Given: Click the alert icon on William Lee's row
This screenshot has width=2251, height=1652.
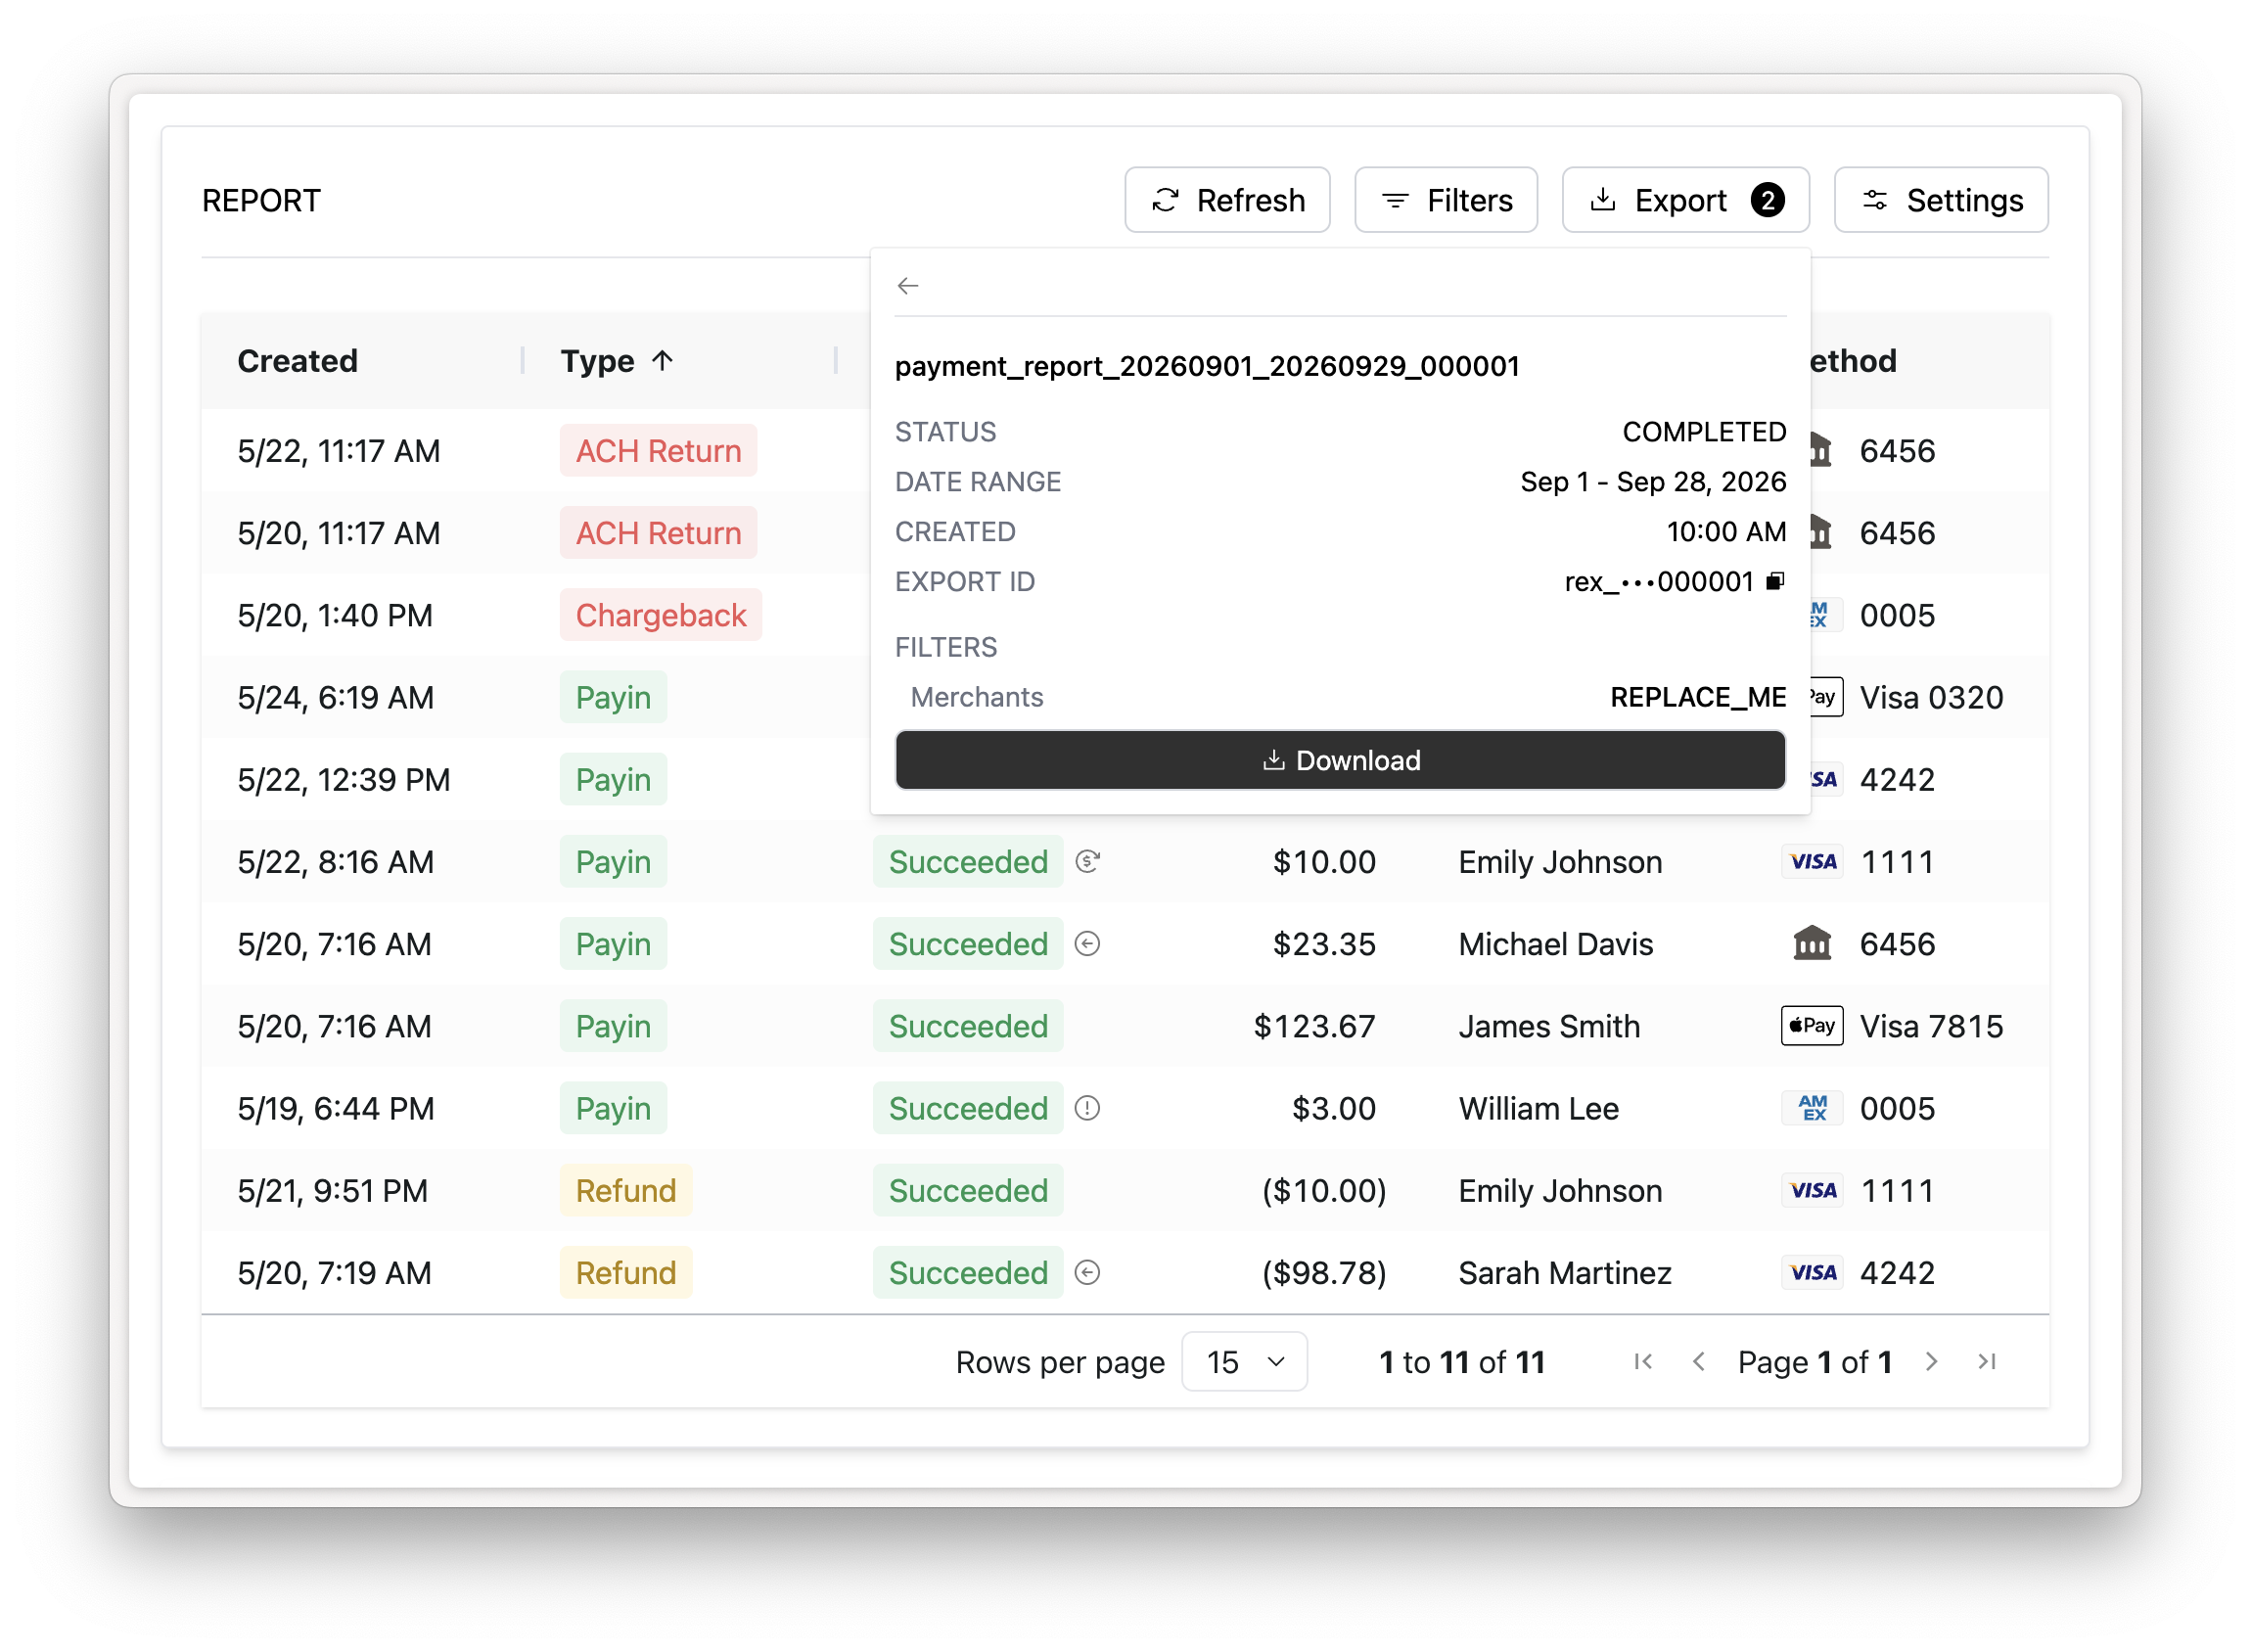Looking at the screenshot, I should point(1088,1109).
